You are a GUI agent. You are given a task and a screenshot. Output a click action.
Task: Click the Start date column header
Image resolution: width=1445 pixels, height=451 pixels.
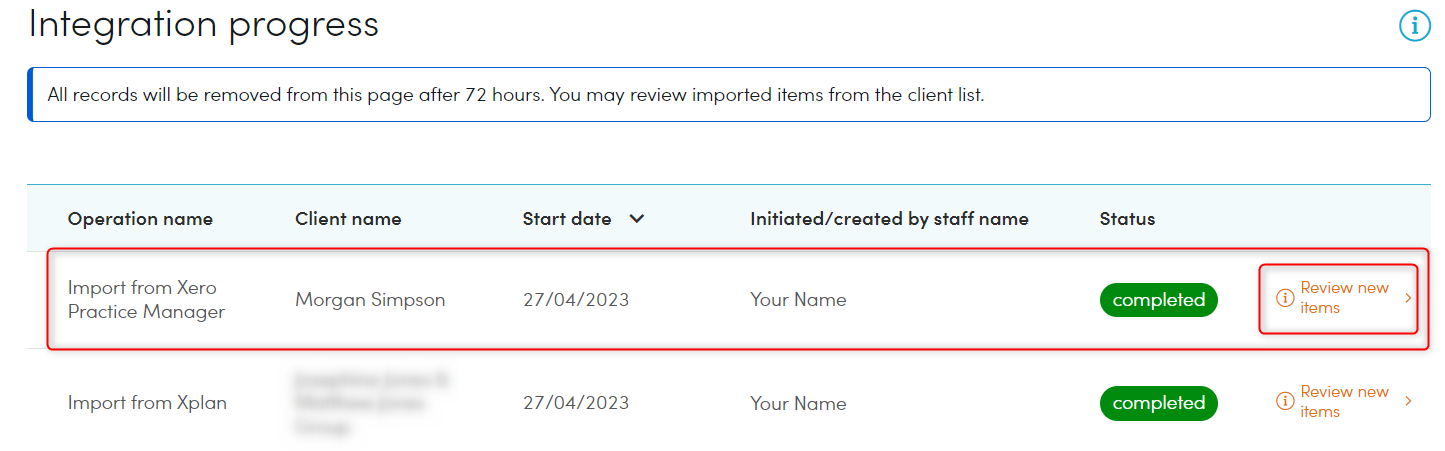(567, 219)
